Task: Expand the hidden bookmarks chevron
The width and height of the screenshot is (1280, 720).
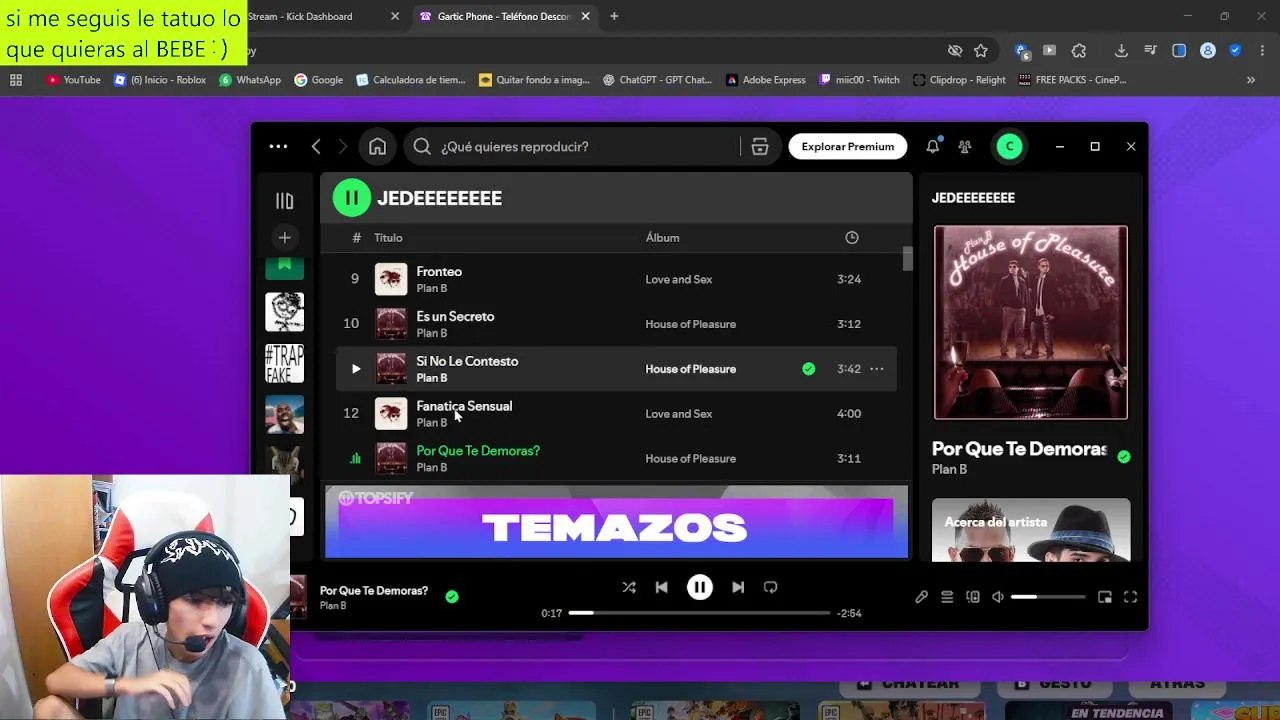Action: [x=1250, y=80]
